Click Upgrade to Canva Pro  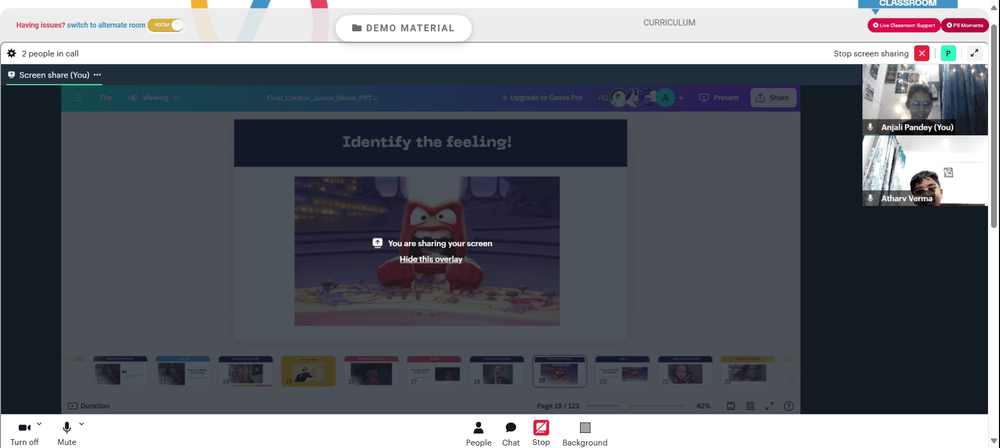pos(541,98)
